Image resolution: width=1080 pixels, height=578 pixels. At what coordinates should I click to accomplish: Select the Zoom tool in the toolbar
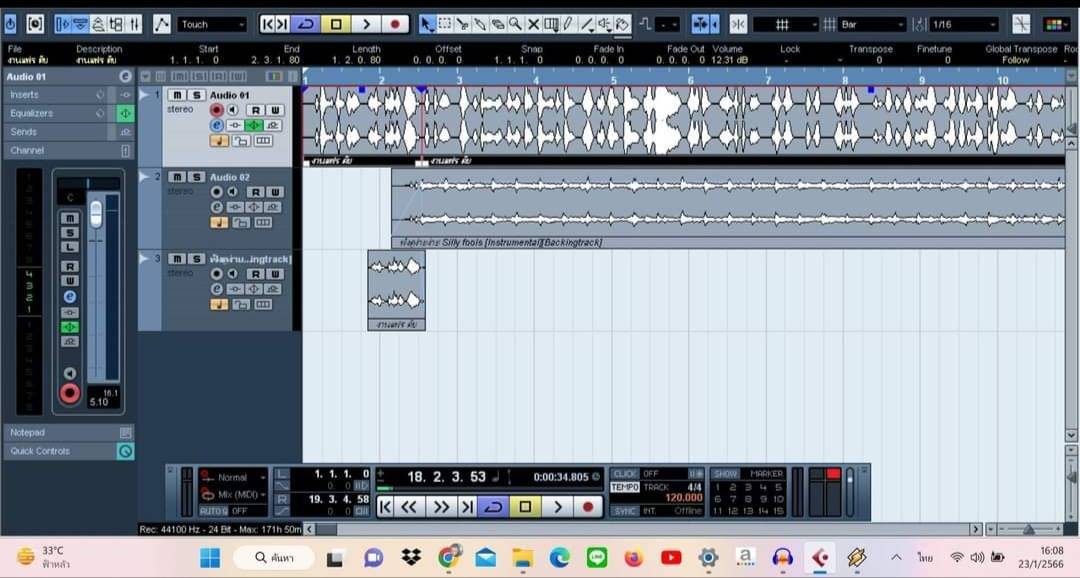(x=515, y=24)
